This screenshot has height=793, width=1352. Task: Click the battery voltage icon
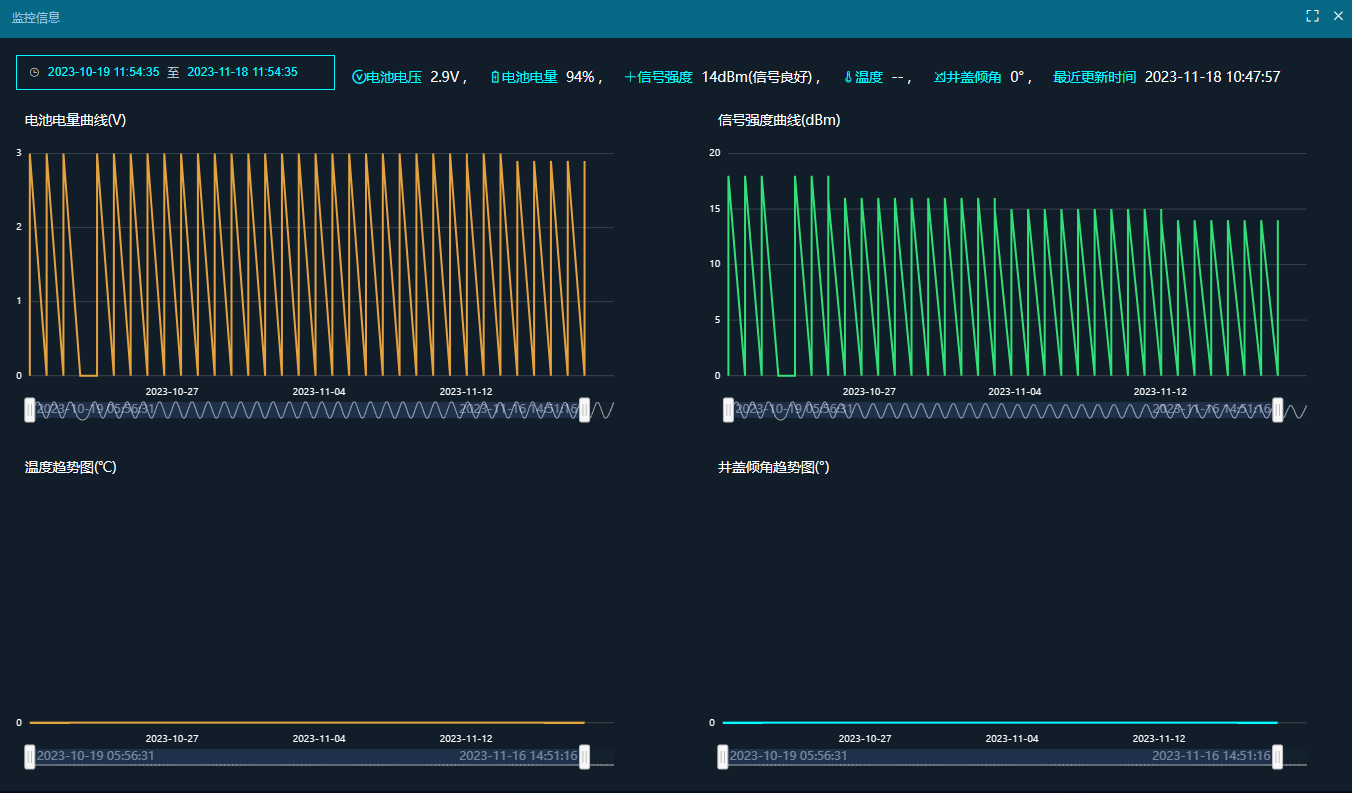point(359,77)
